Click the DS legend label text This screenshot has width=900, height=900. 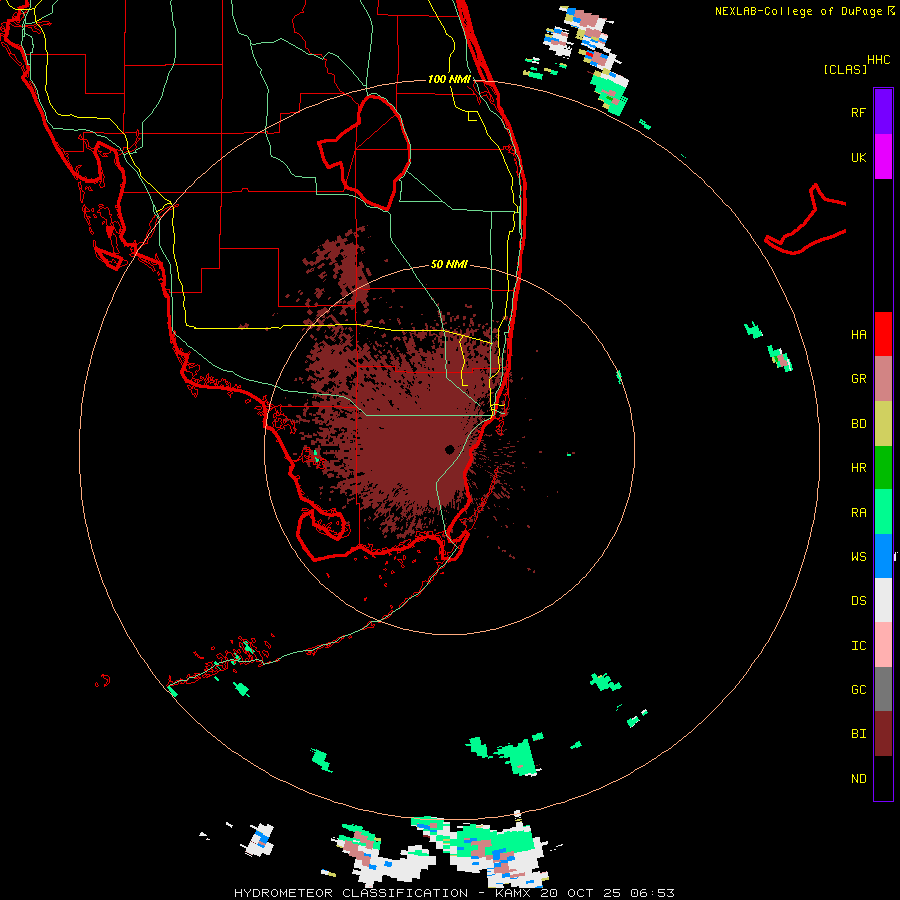tap(858, 600)
